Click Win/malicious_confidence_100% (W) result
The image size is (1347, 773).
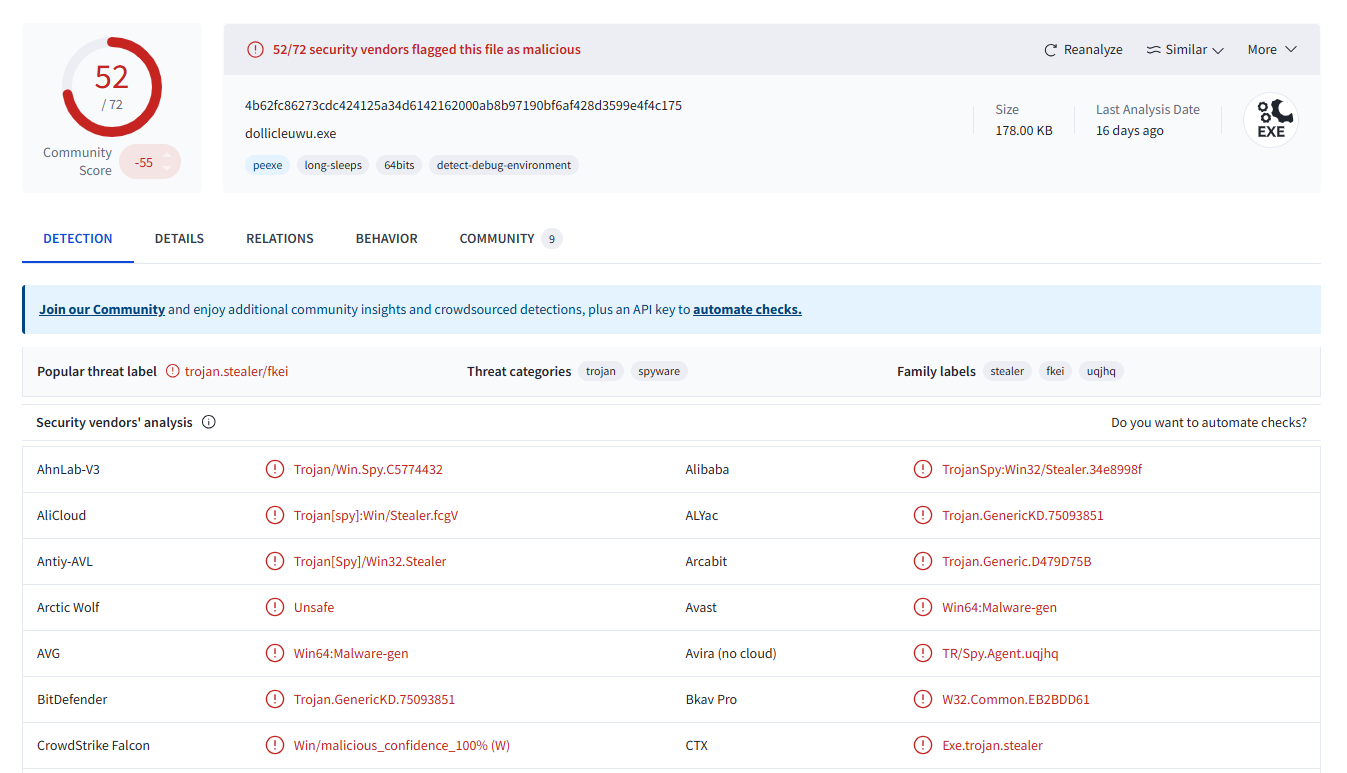point(402,745)
